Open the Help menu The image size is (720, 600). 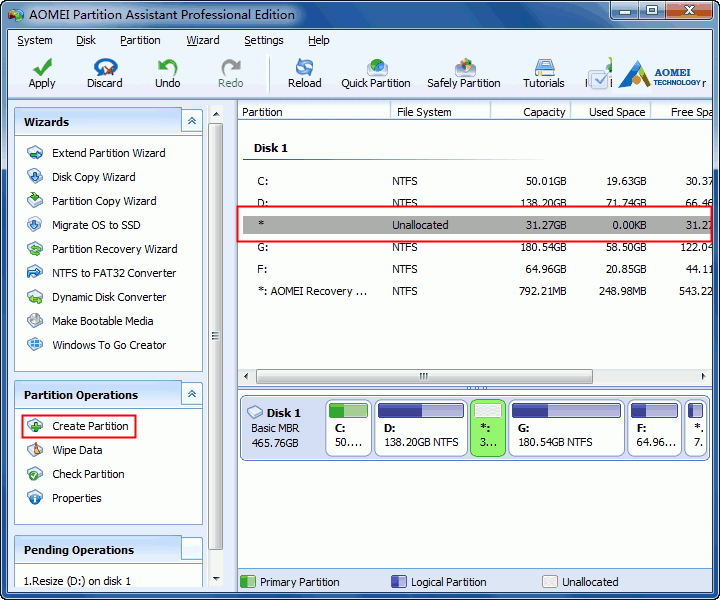point(319,40)
